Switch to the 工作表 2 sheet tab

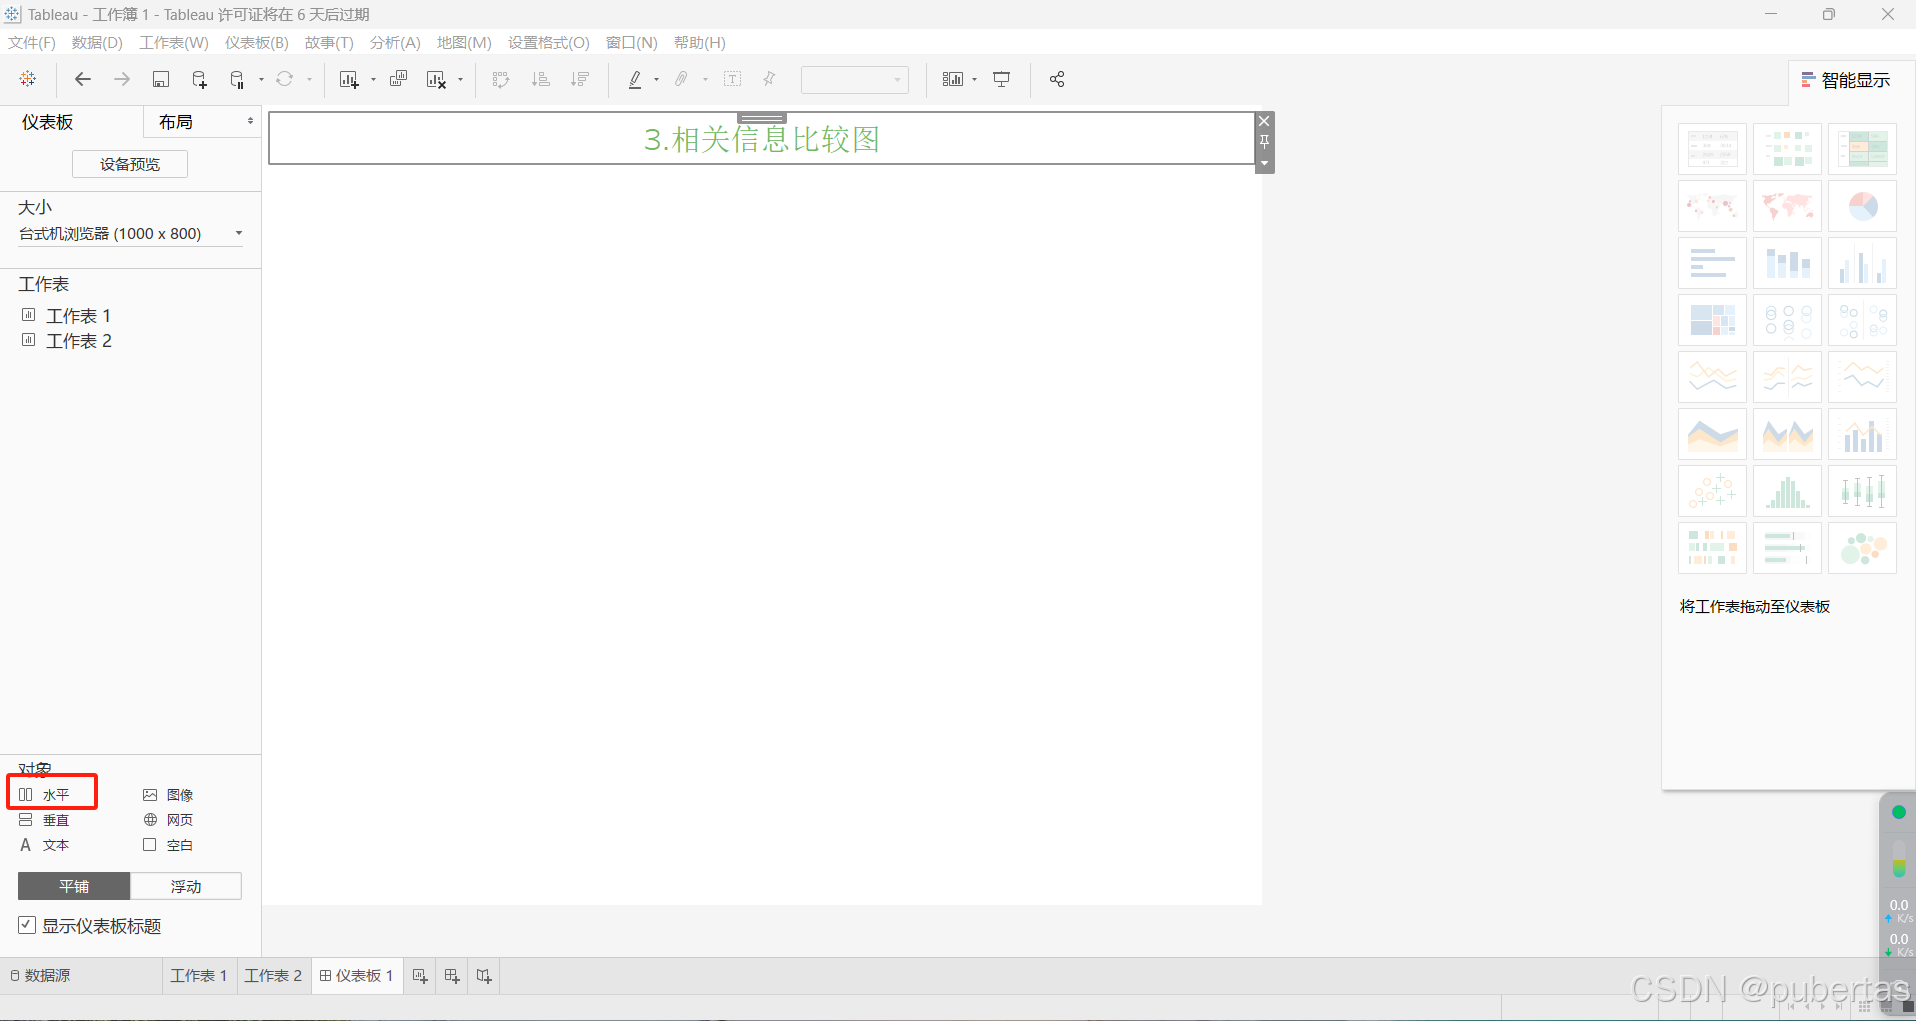pos(273,976)
